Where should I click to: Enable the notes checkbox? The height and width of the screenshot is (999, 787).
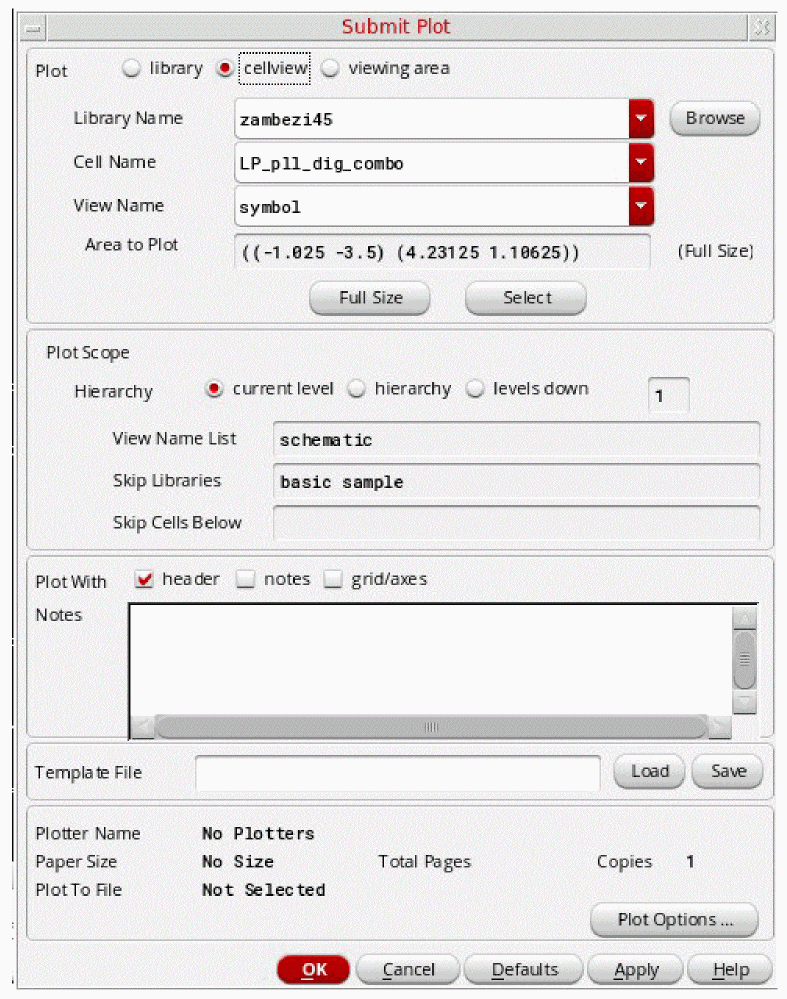click(245, 579)
